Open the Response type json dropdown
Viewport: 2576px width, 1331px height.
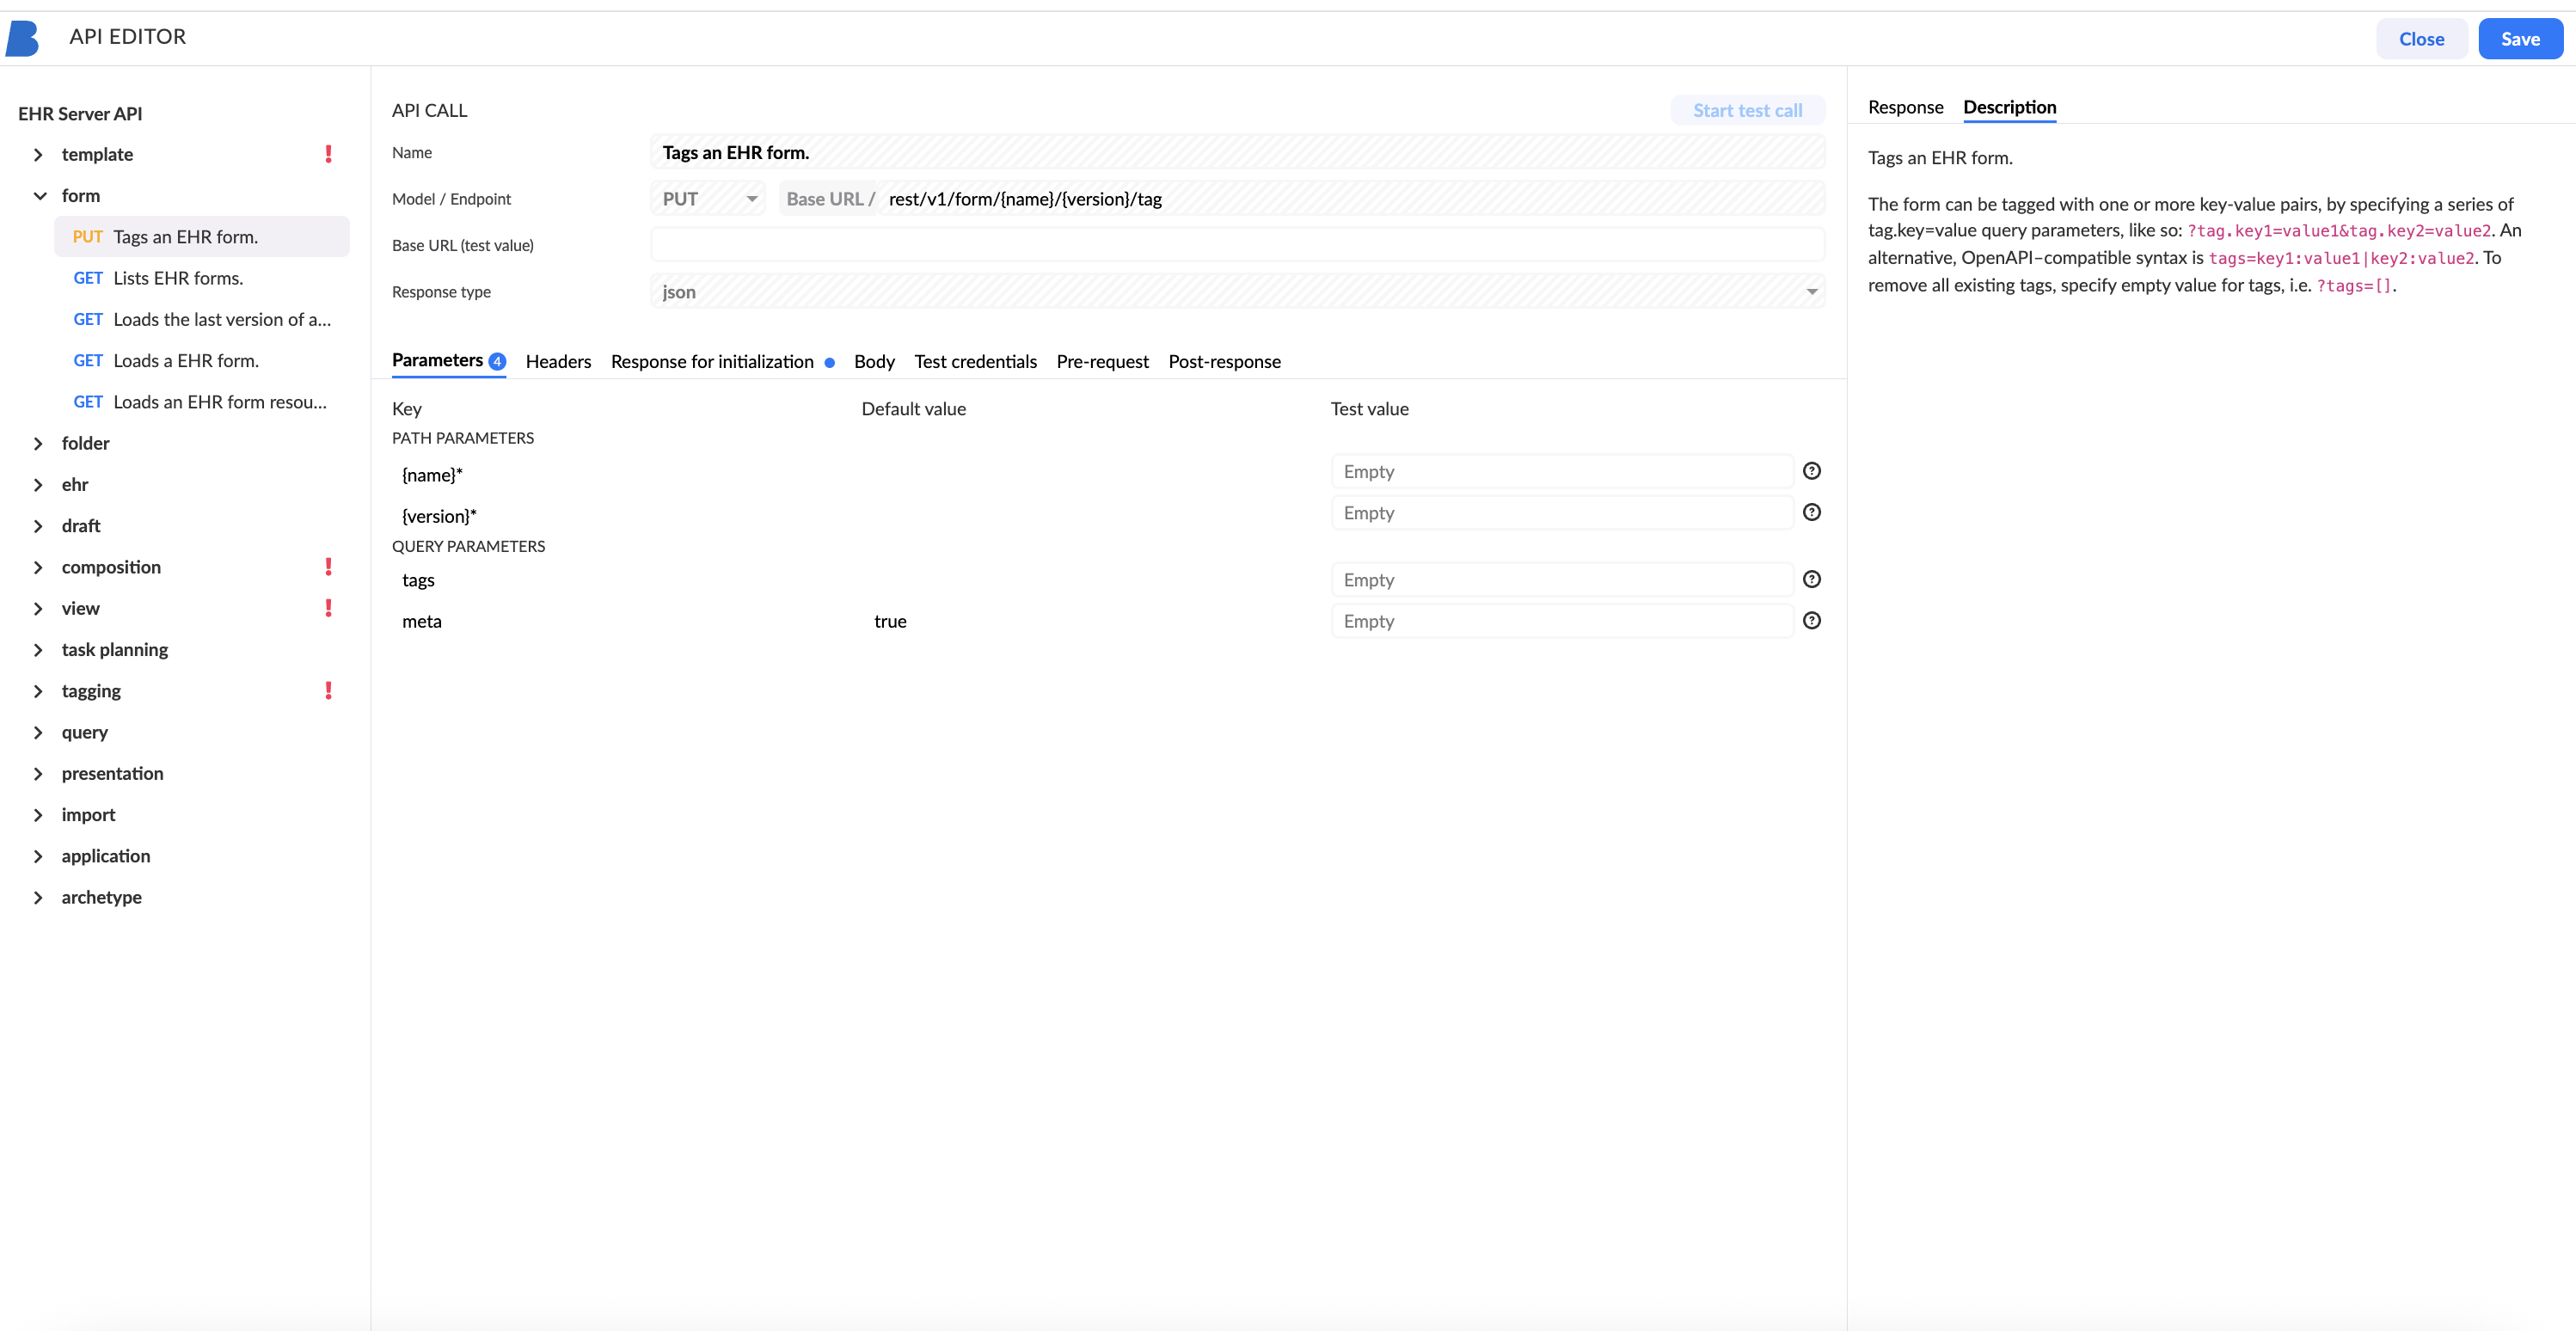(1237, 292)
